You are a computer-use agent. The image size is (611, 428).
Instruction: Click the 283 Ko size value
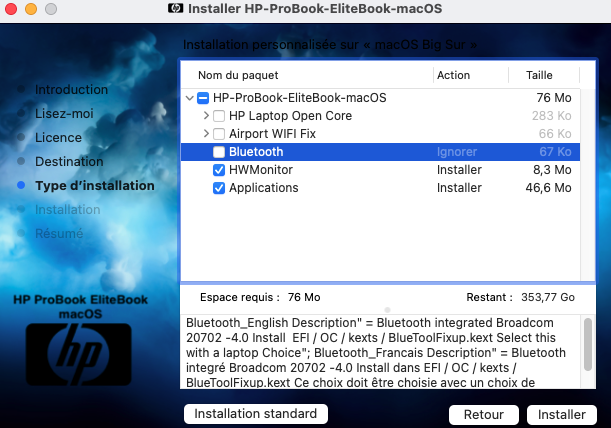pos(552,116)
